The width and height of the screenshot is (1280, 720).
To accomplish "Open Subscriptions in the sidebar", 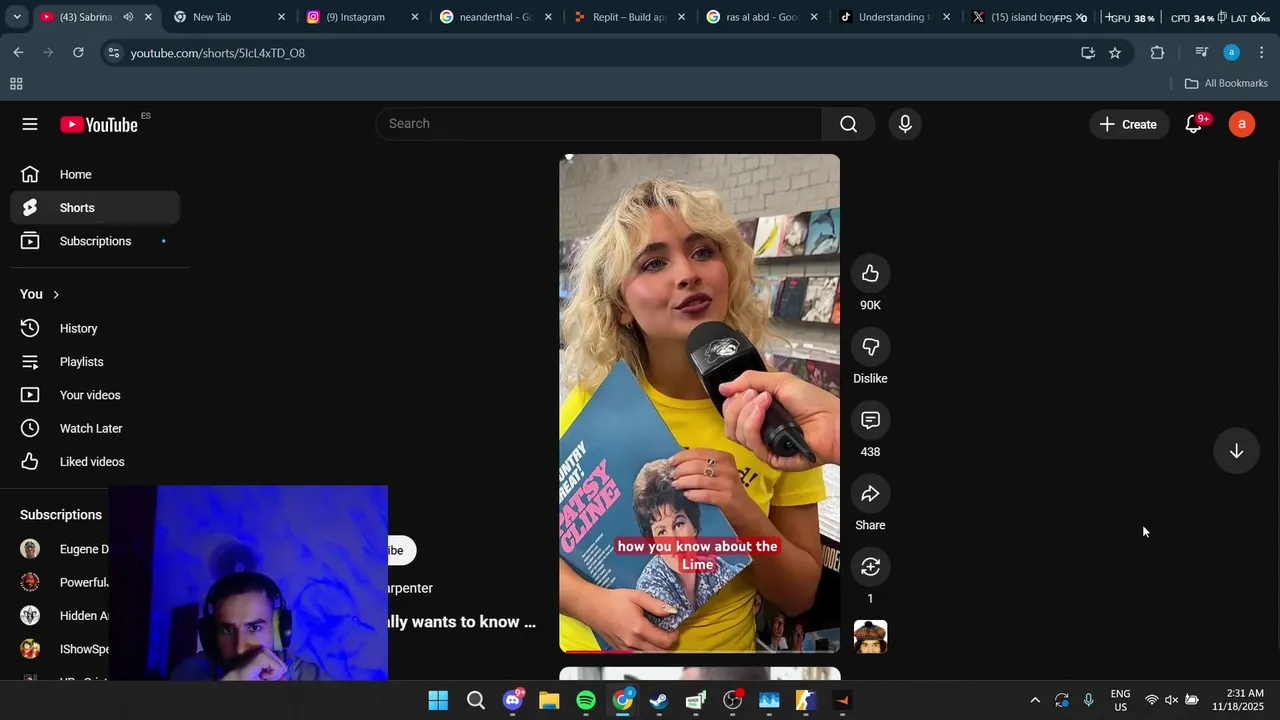I will click(95, 241).
